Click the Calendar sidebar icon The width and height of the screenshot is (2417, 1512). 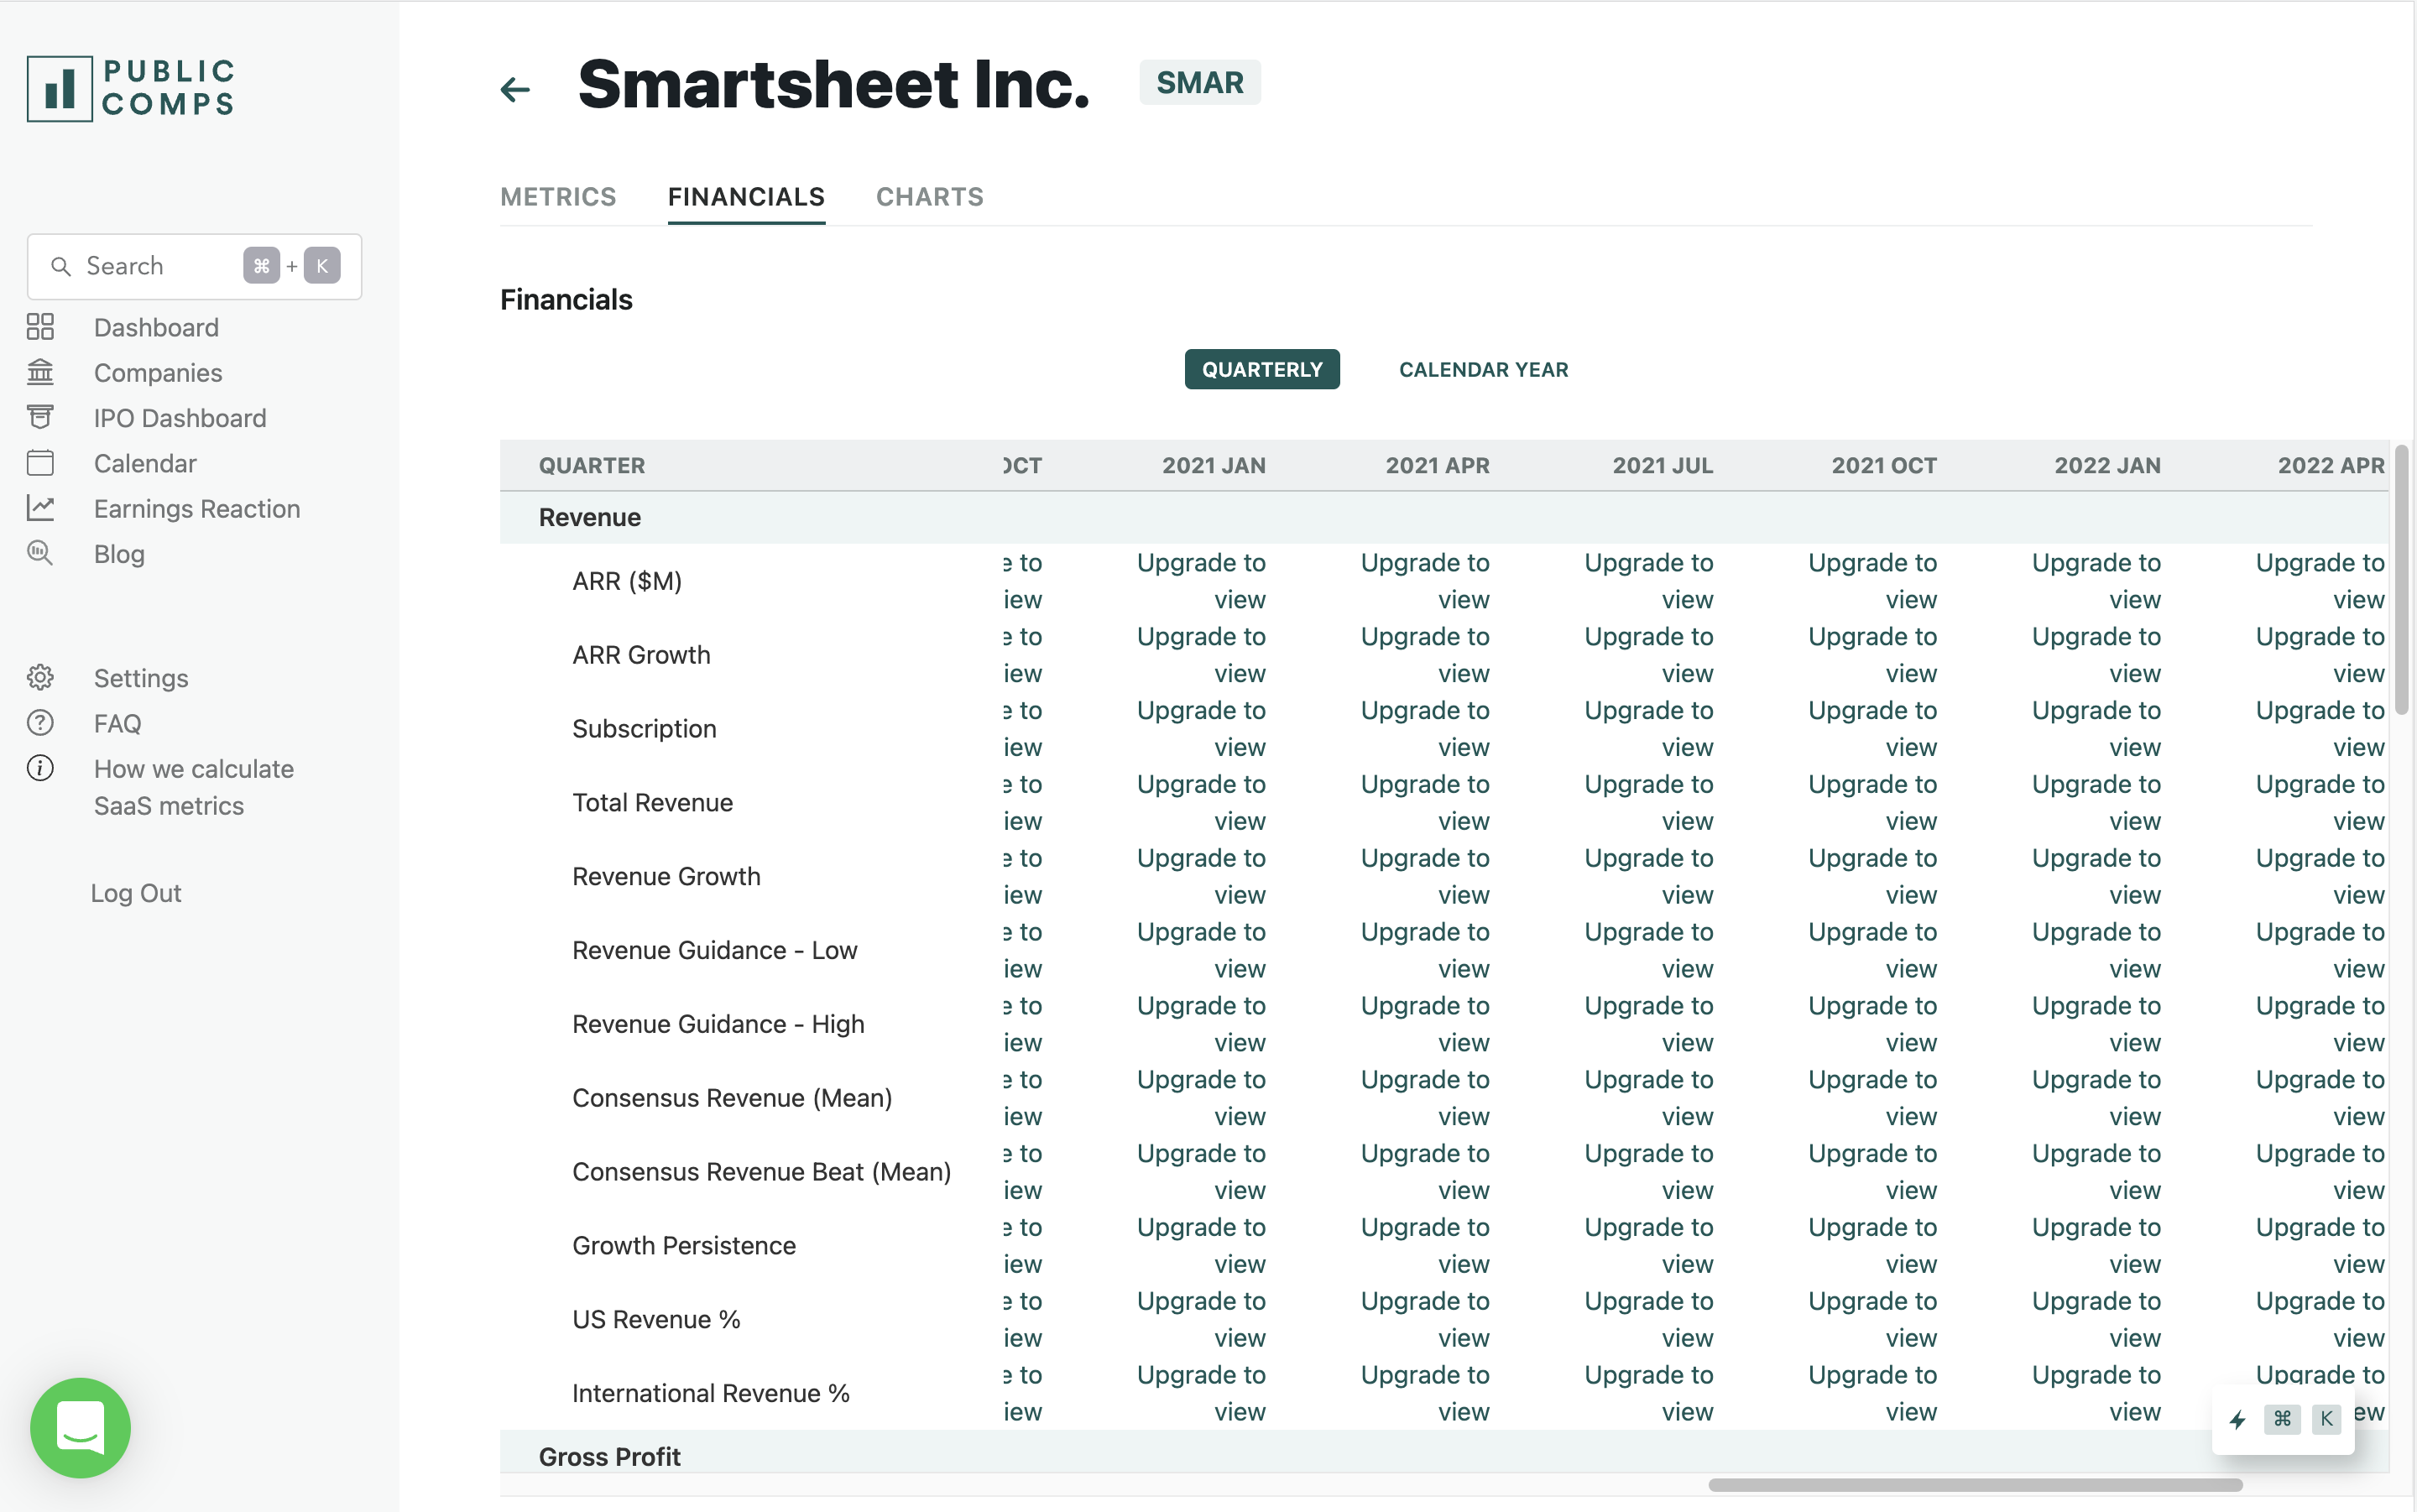[x=40, y=463]
